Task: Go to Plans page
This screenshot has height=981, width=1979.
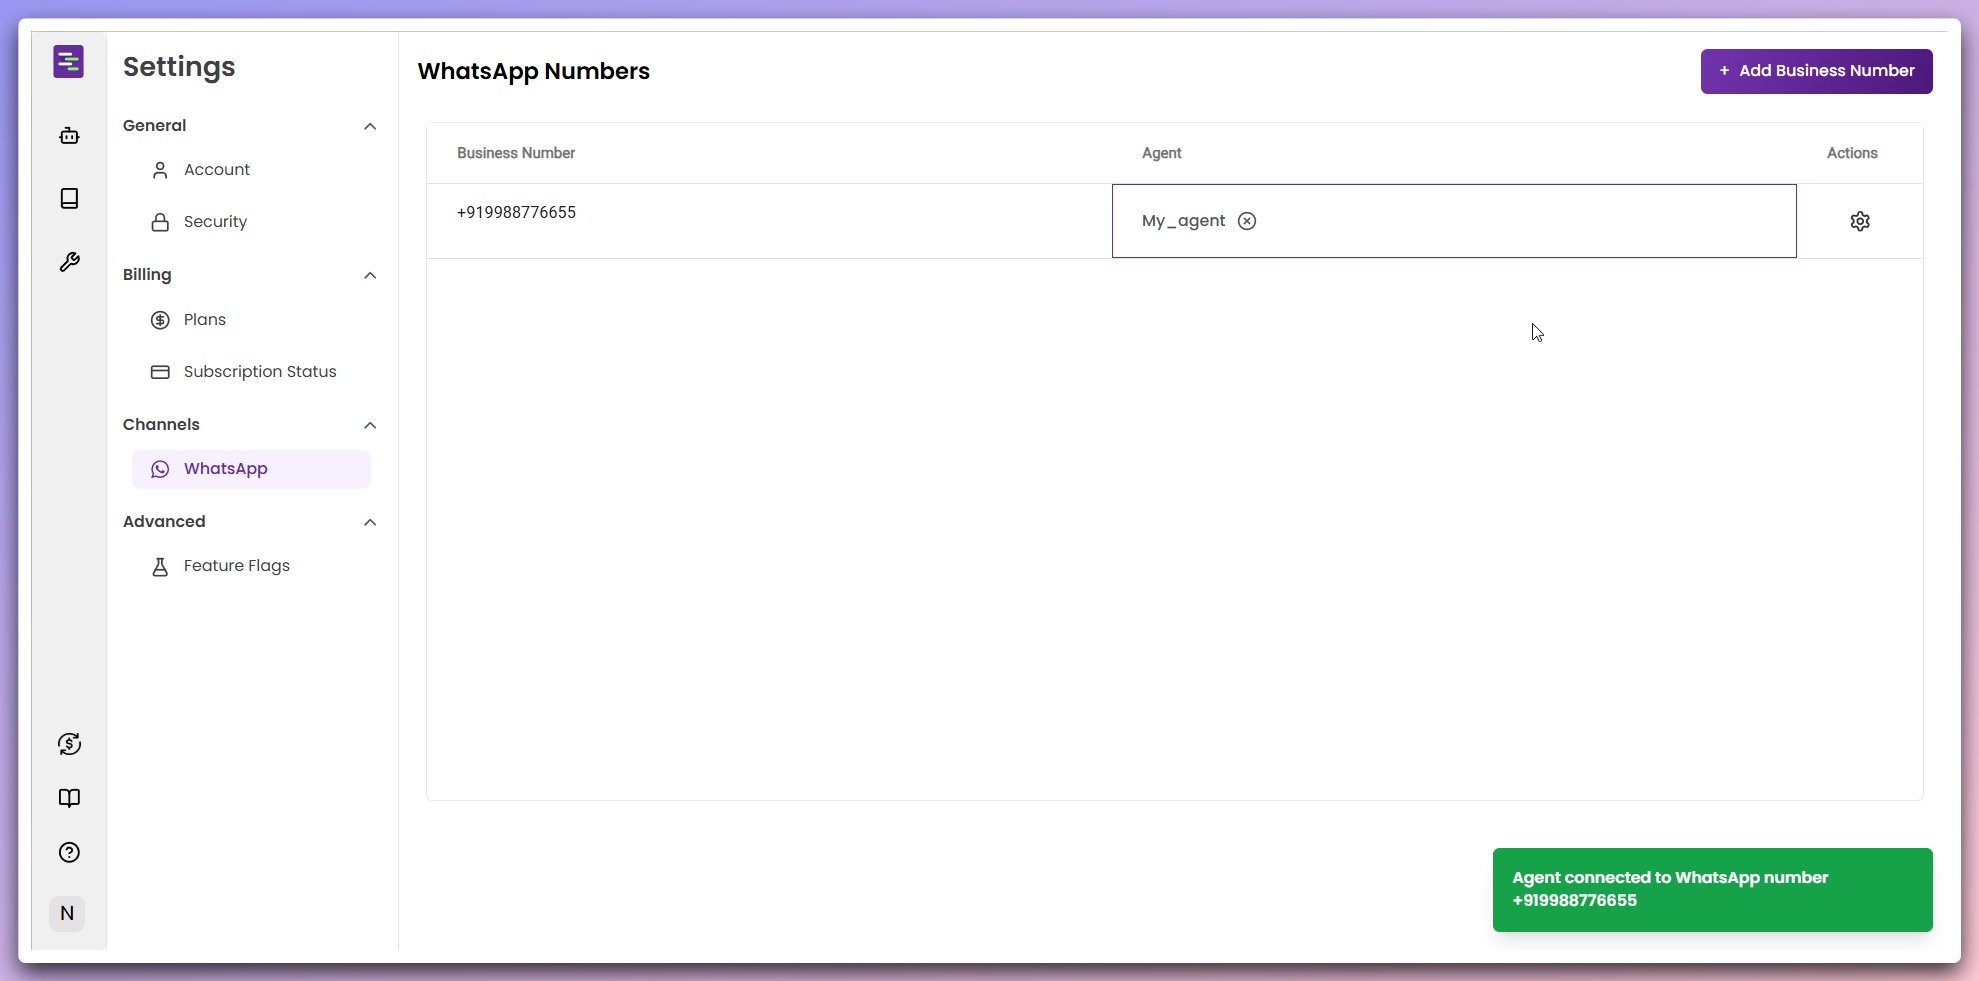Action: click(251, 320)
